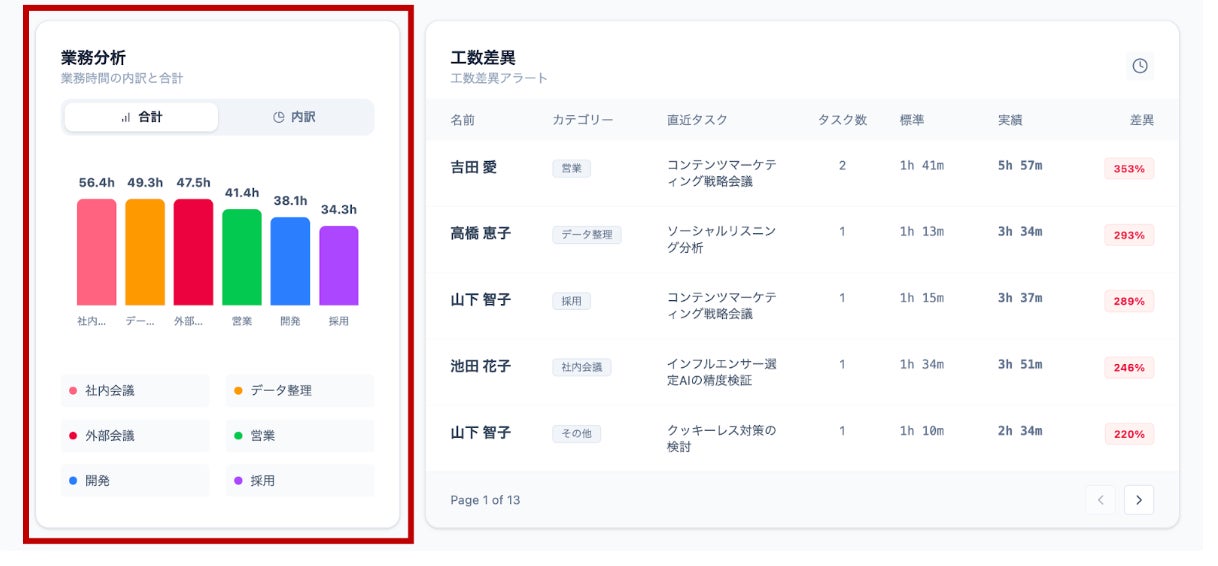Open 吉田 愛 row
Viewport: 1218px width, 566px height.
pos(474,168)
